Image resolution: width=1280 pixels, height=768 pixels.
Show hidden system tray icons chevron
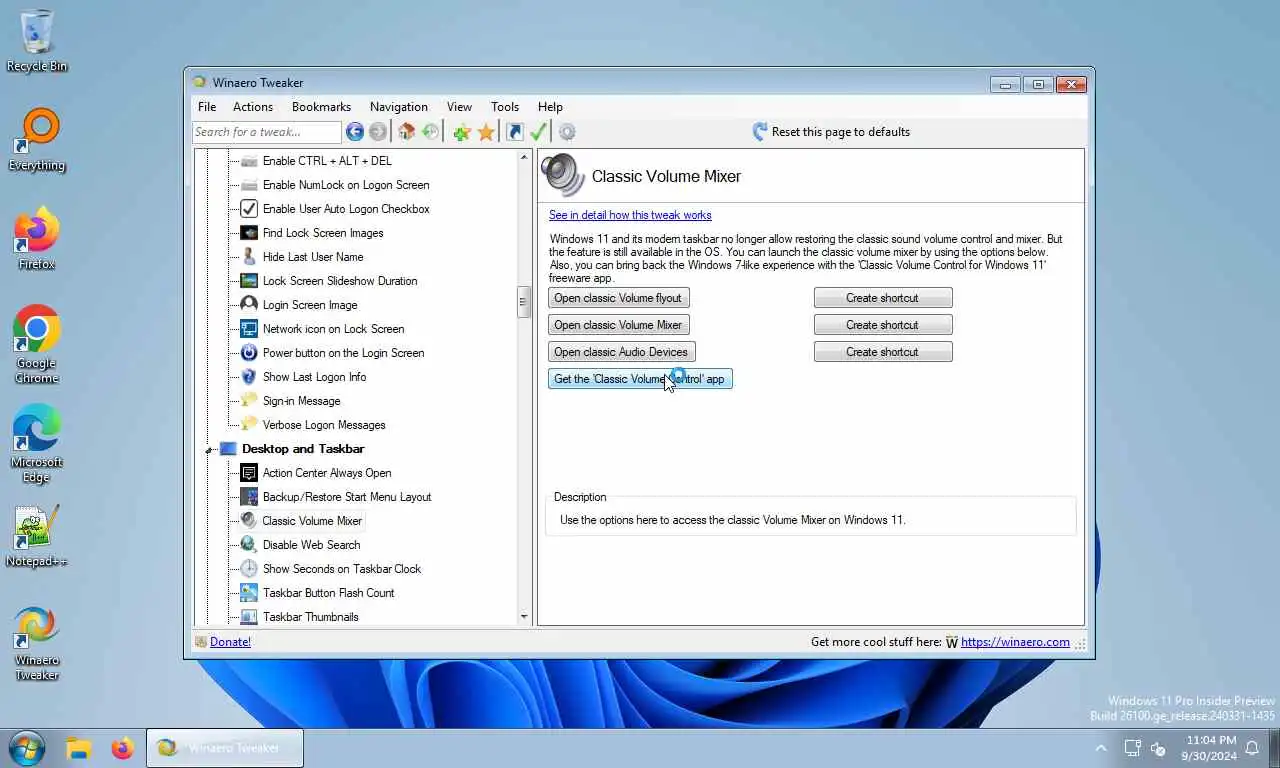coord(1101,748)
